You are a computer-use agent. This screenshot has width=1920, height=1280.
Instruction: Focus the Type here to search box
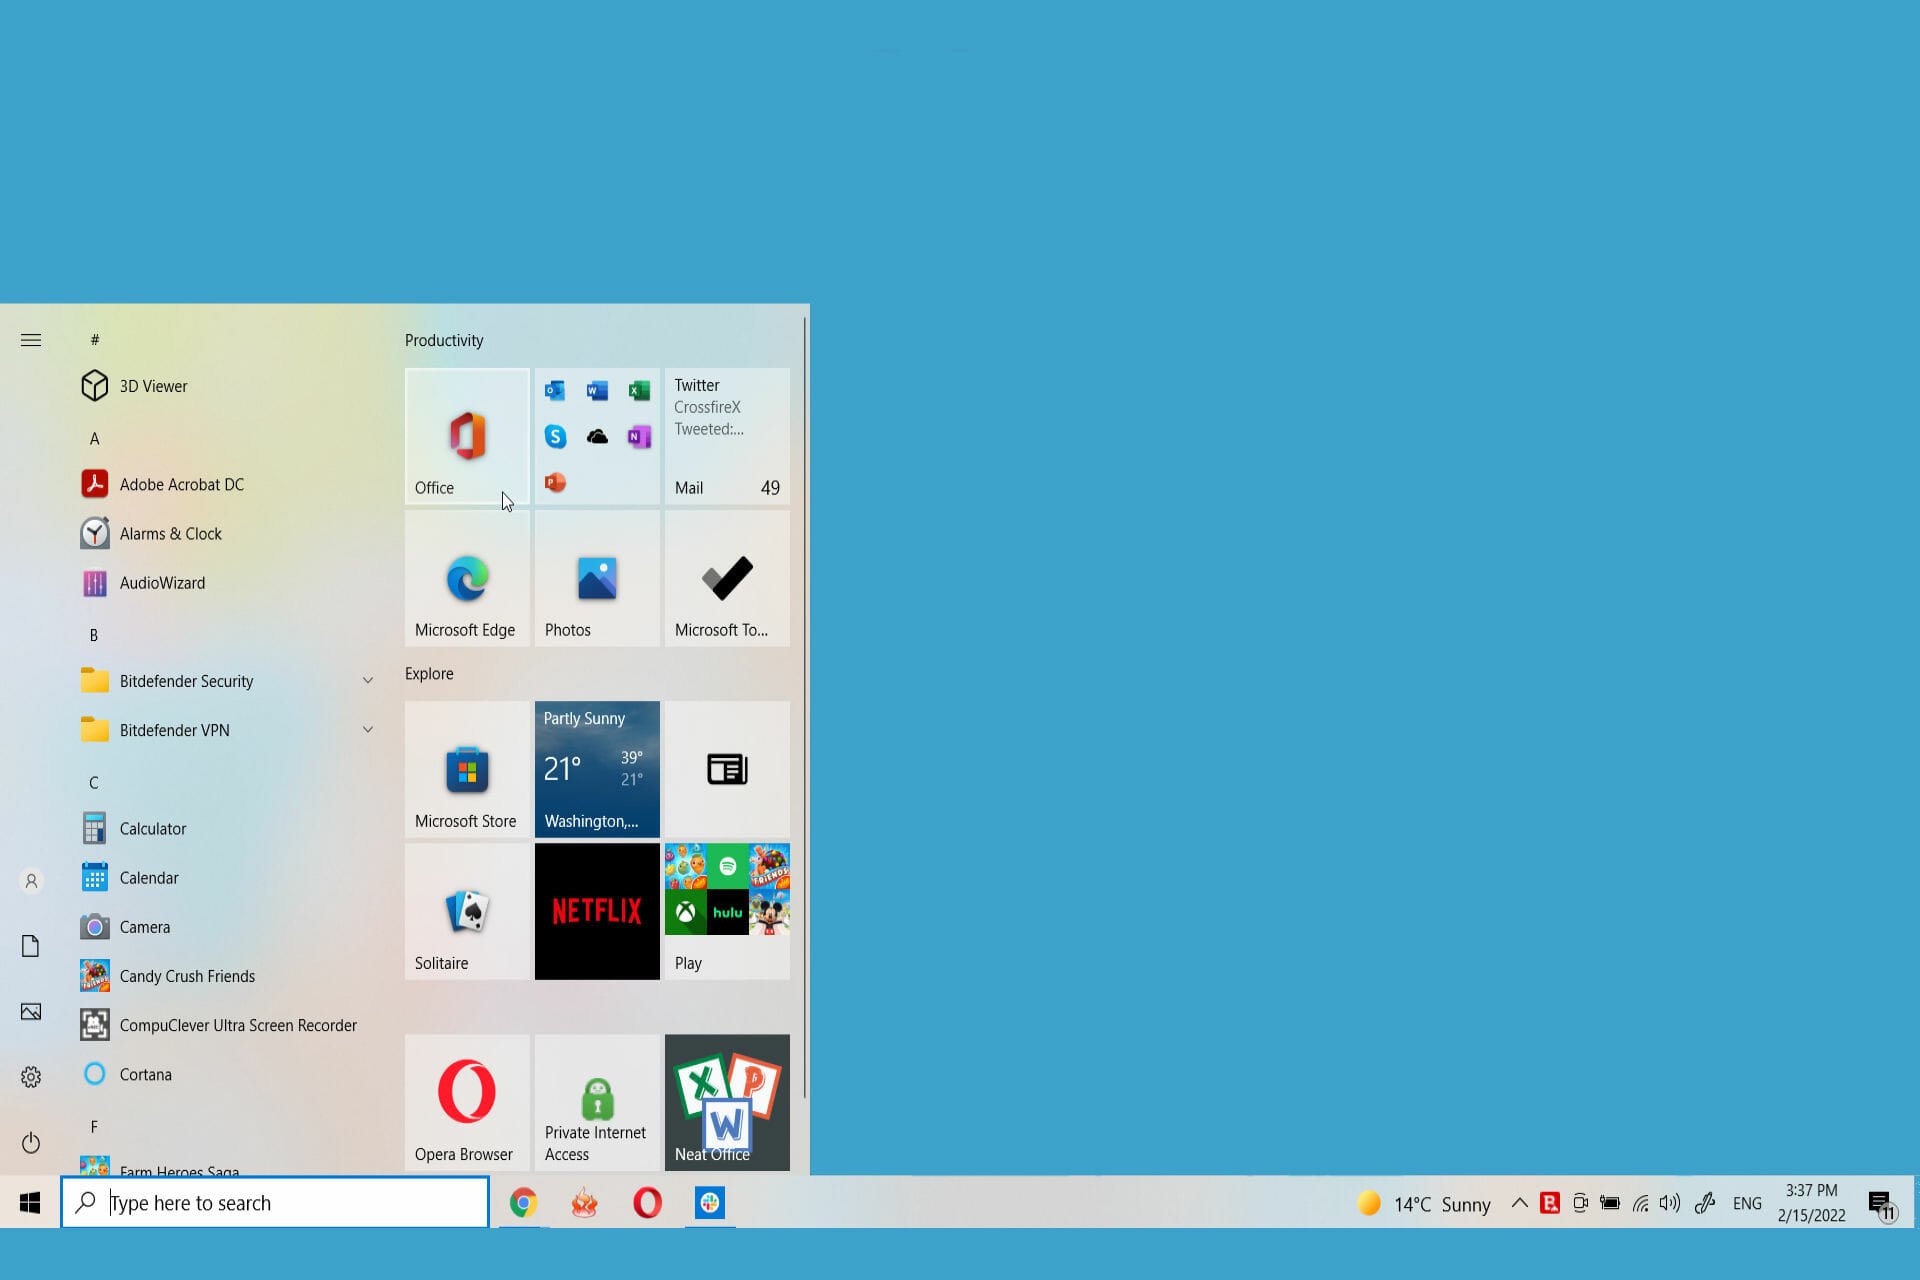click(275, 1202)
